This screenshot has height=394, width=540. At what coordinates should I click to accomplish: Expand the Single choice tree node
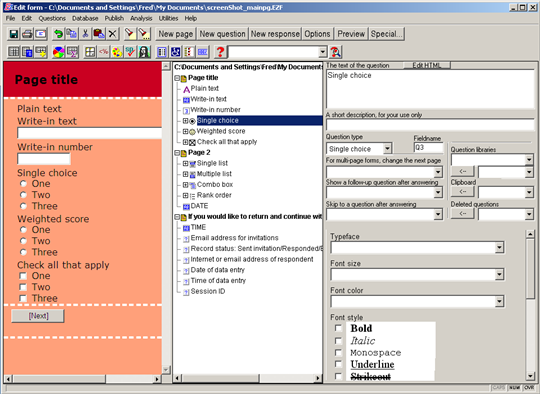click(x=185, y=121)
